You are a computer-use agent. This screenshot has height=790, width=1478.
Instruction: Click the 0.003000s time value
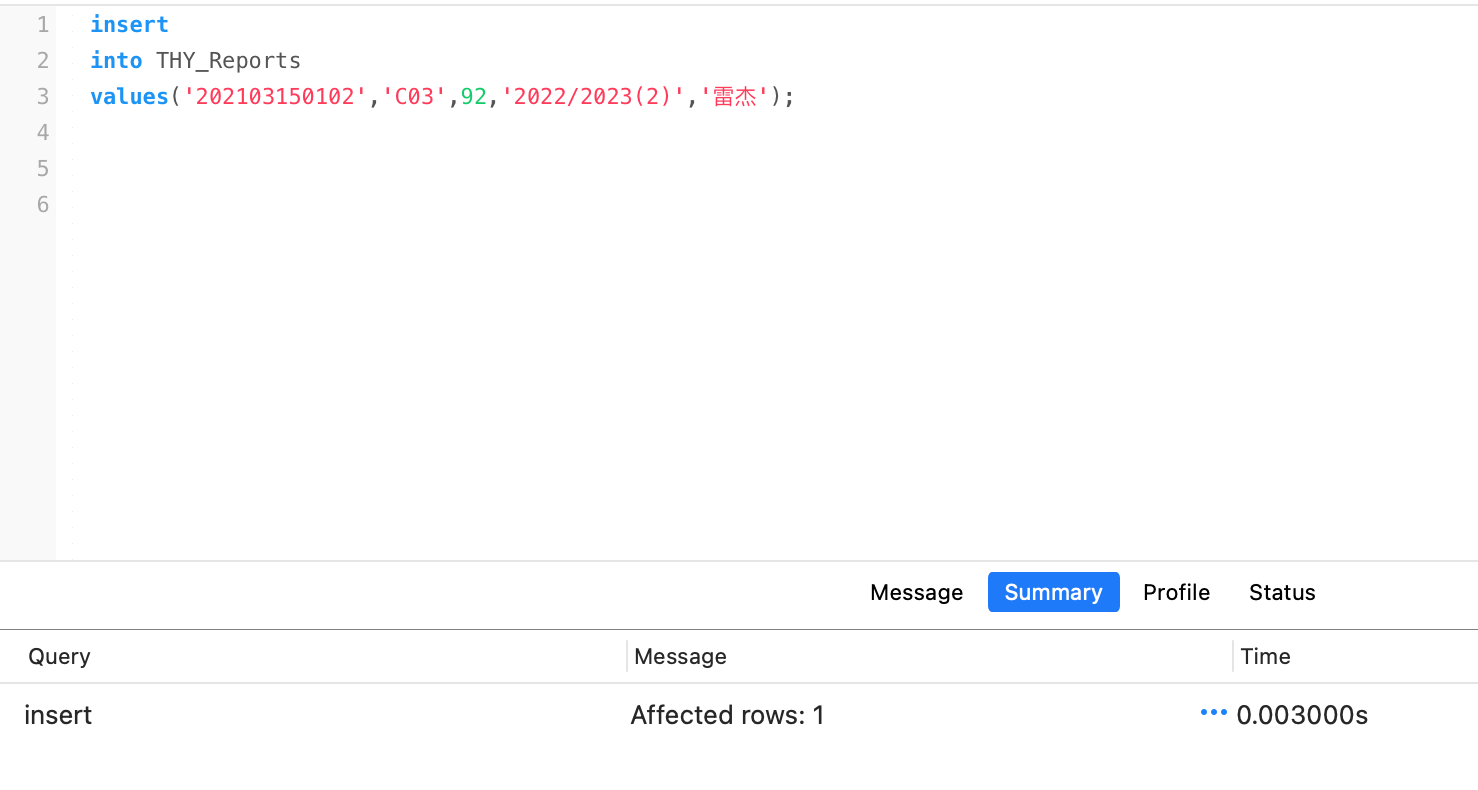tap(1302, 715)
